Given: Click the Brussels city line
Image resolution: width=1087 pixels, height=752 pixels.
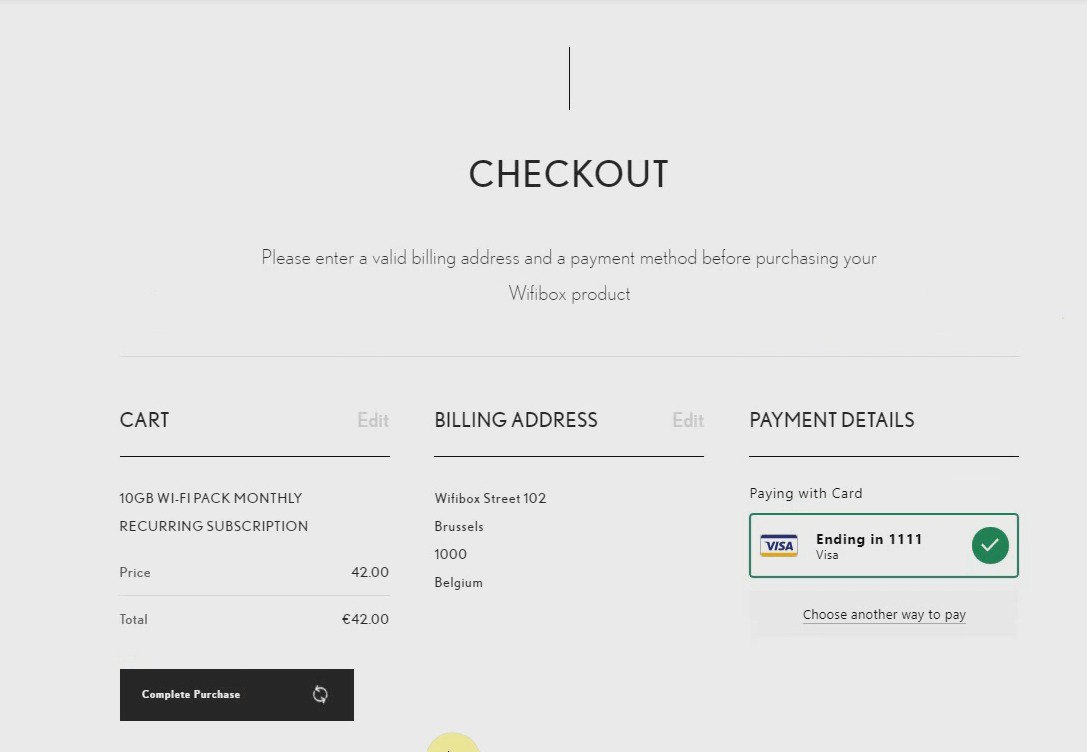Looking at the screenshot, I should coord(459,527).
